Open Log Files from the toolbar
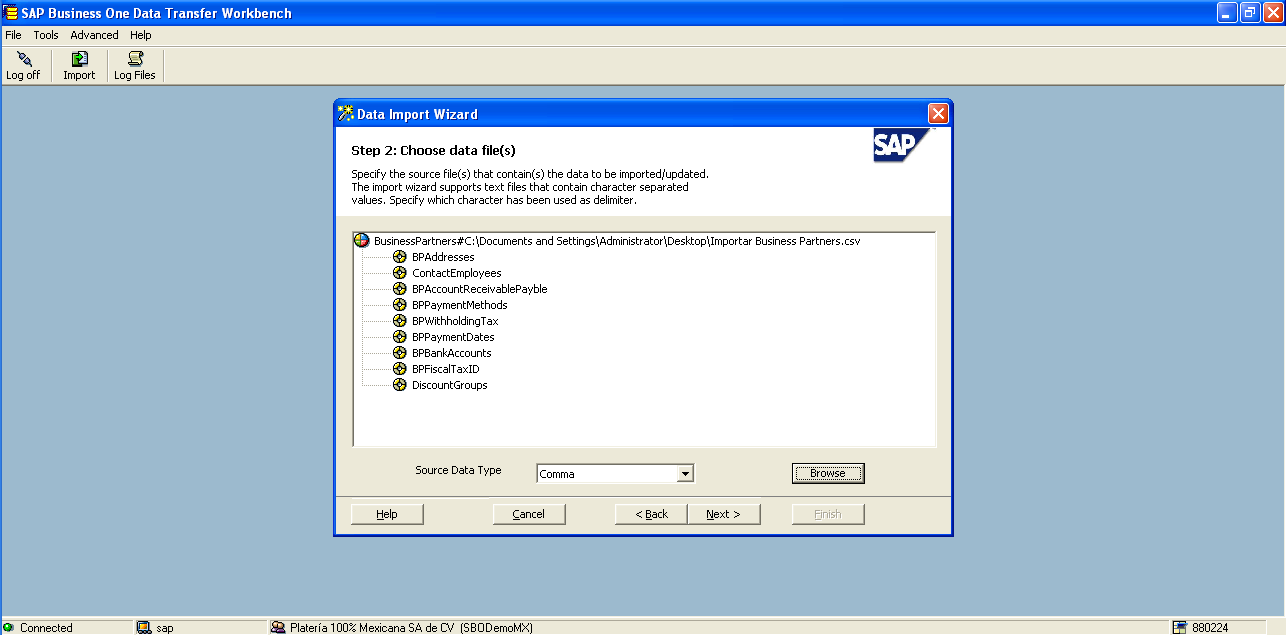 (x=134, y=65)
